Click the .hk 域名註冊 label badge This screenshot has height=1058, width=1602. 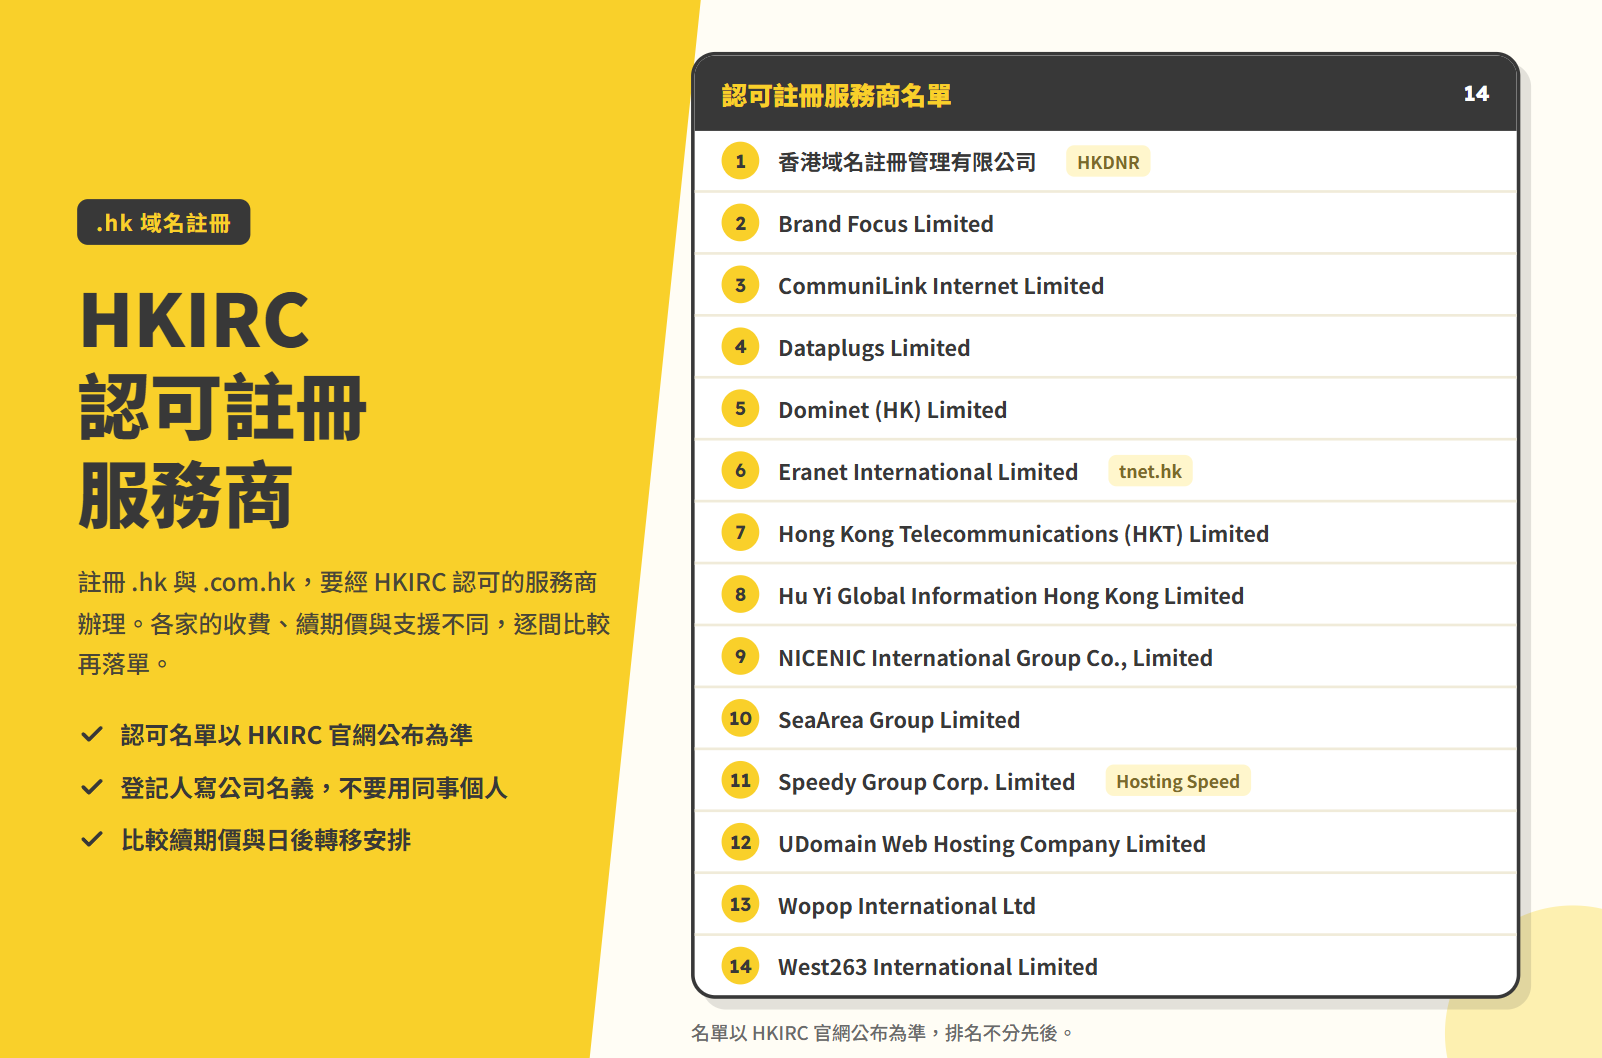(x=164, y=222)
